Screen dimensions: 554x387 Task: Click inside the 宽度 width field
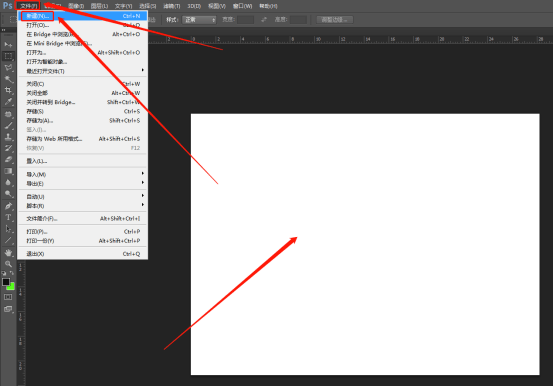click(246, 20)
